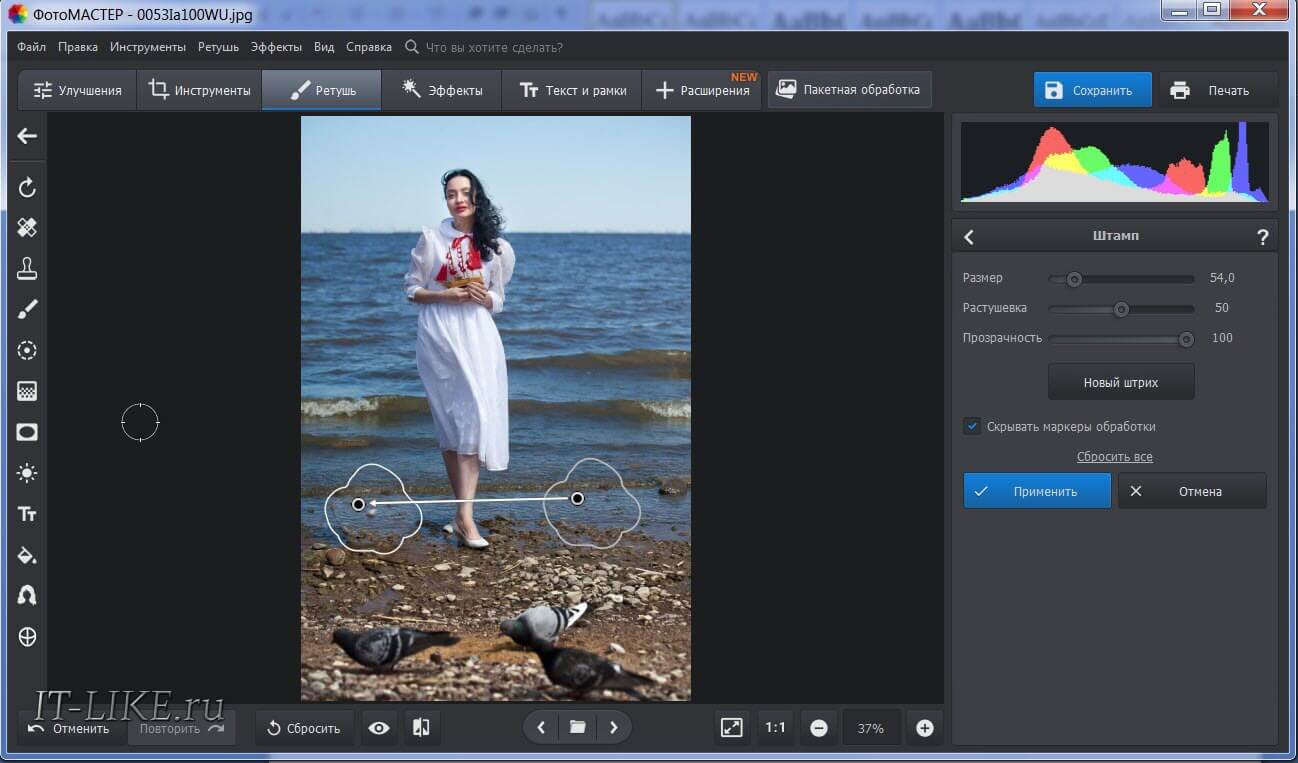Click the fit to screen icon
Screen dimensions: 1298x763
coord(732,728)
